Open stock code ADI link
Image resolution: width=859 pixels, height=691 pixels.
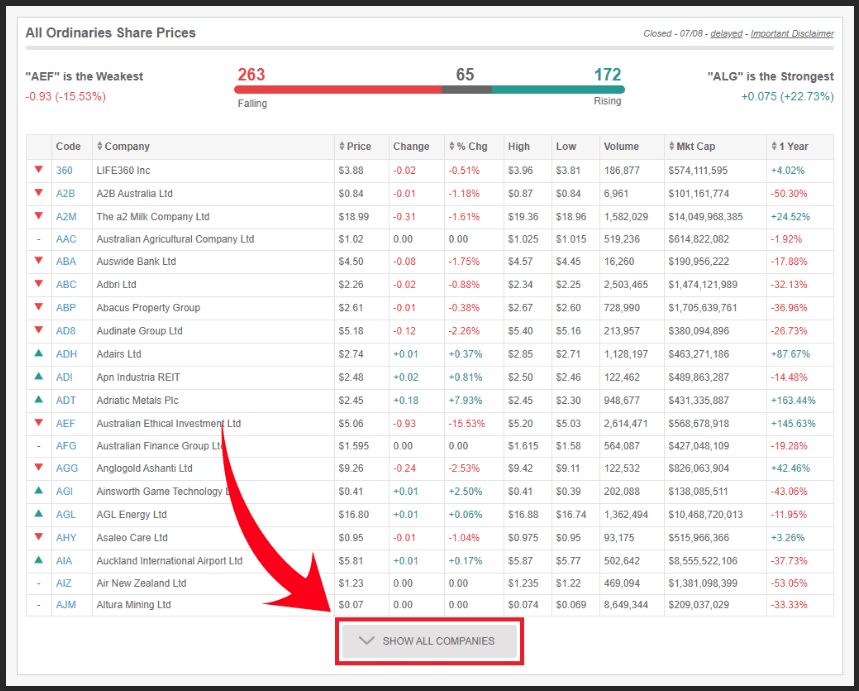64,377
